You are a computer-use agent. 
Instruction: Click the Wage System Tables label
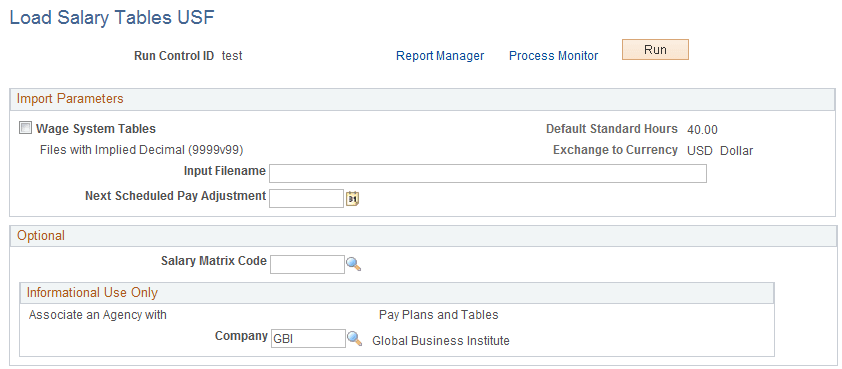tap(96, 128)
